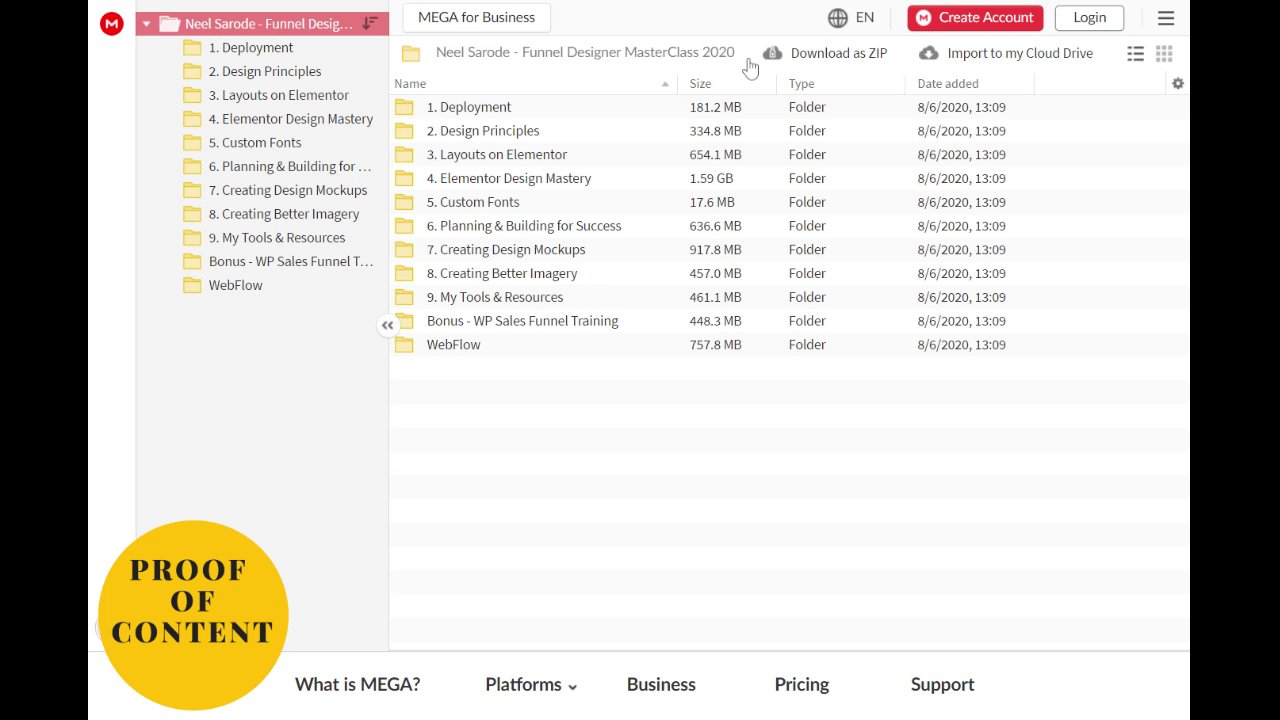Switch to thumbnail grid view

click(1164, 54)
